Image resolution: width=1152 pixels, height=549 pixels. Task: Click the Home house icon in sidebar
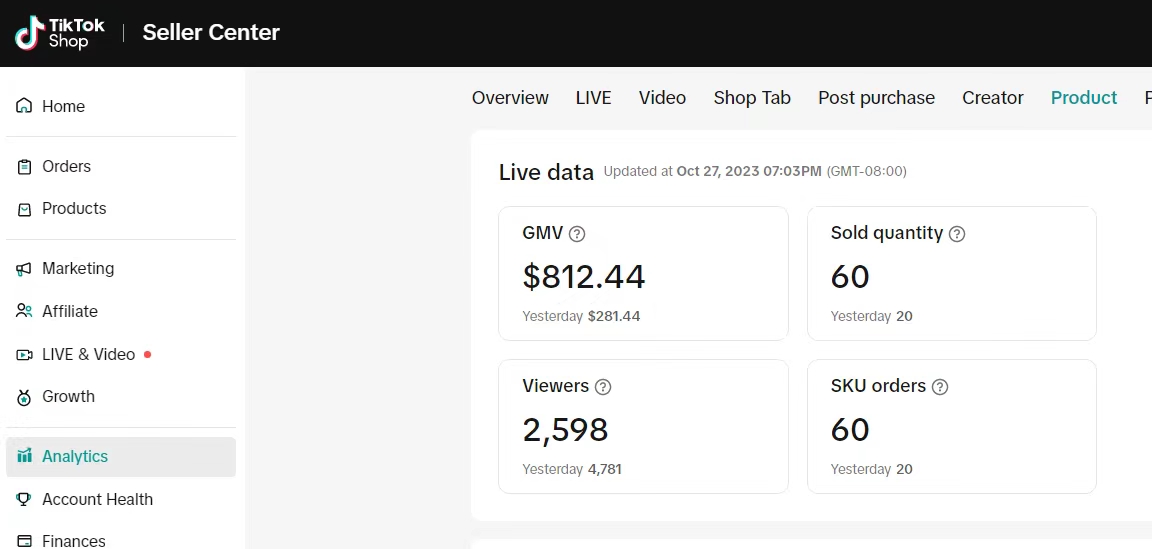(24, 106)
